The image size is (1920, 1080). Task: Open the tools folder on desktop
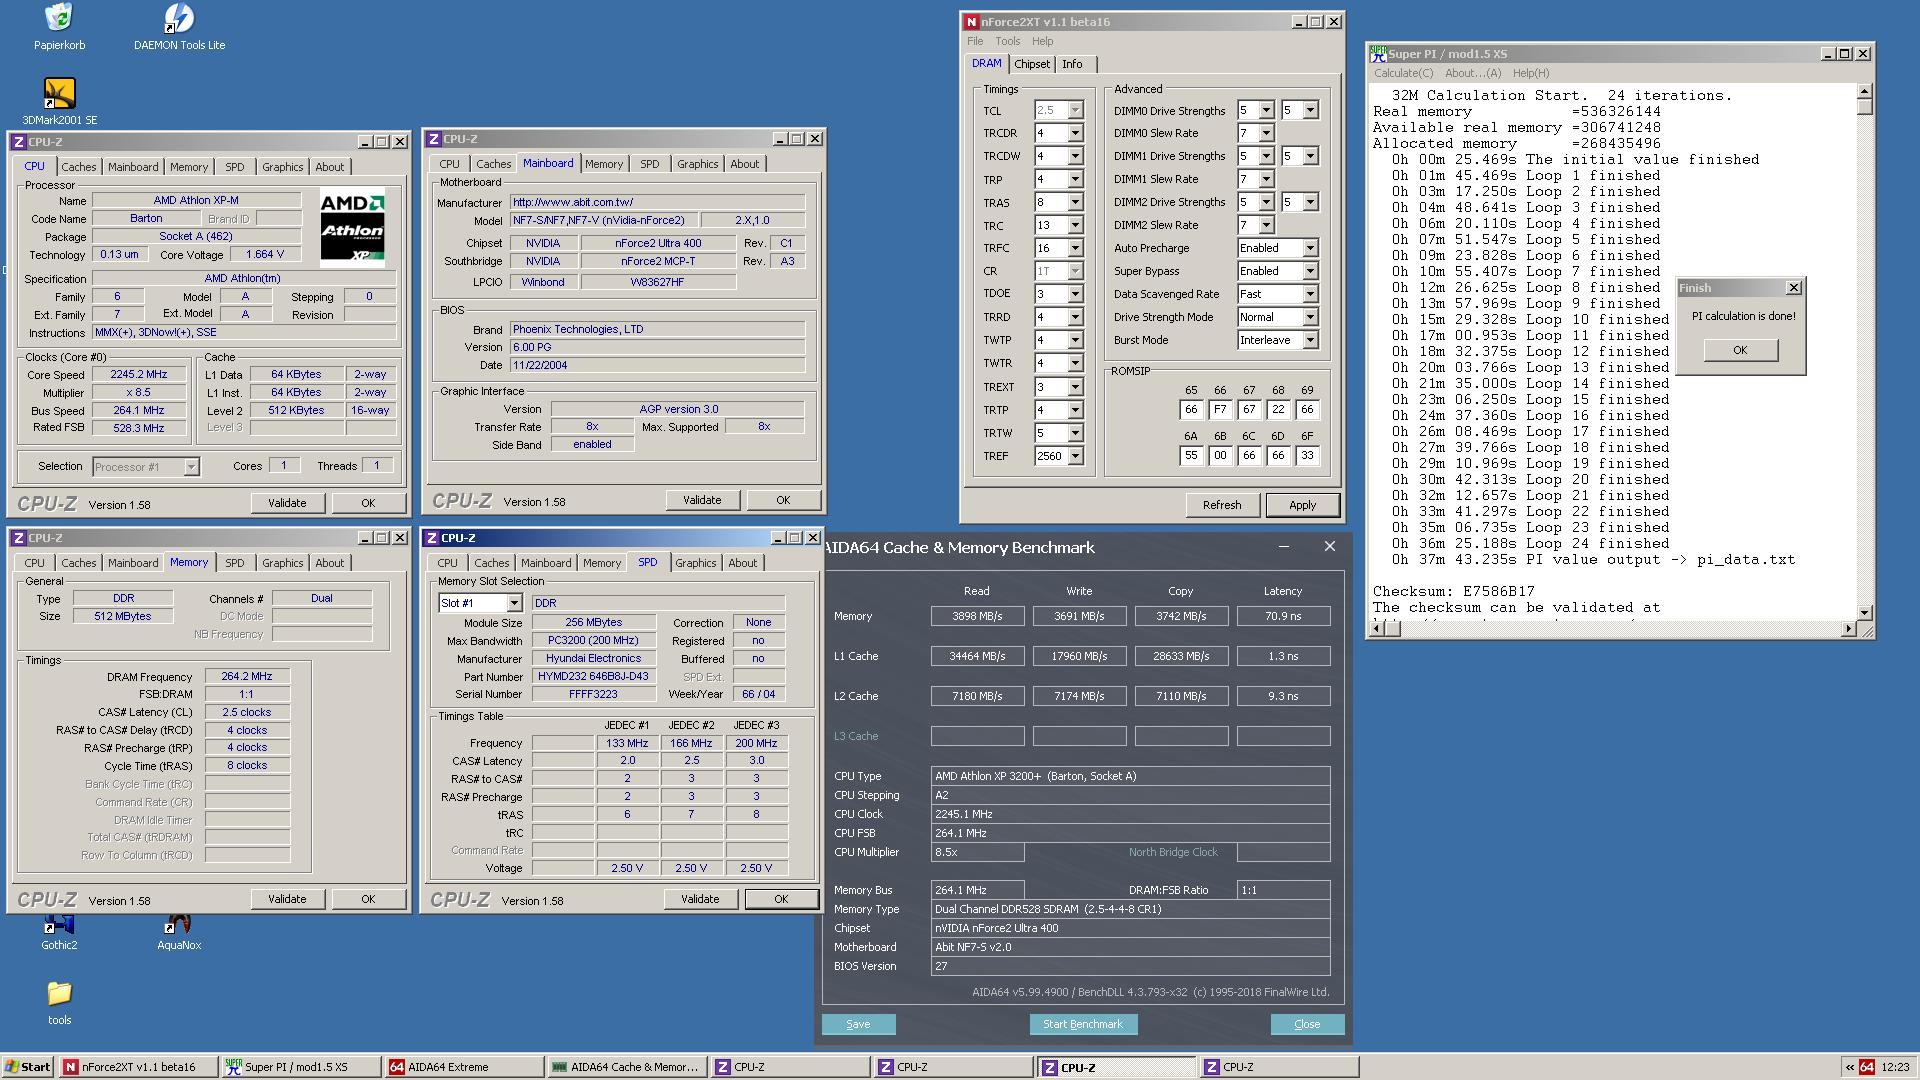click(59, 1002)
